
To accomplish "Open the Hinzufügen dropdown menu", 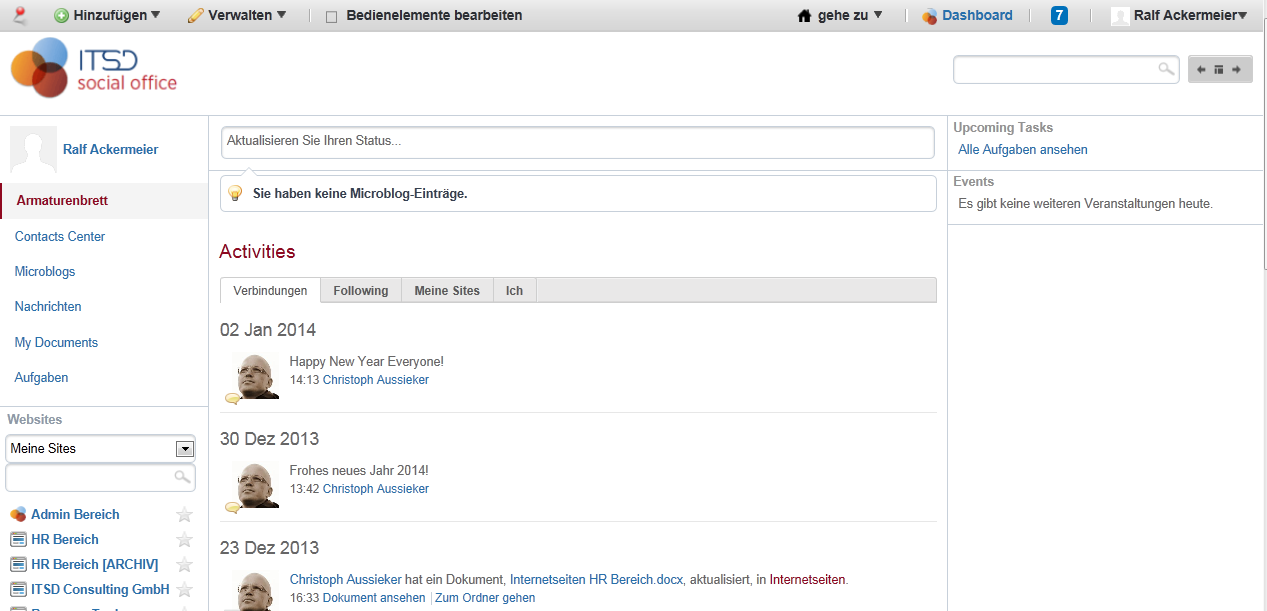I will pyautogui.click(x=107, y=15).
